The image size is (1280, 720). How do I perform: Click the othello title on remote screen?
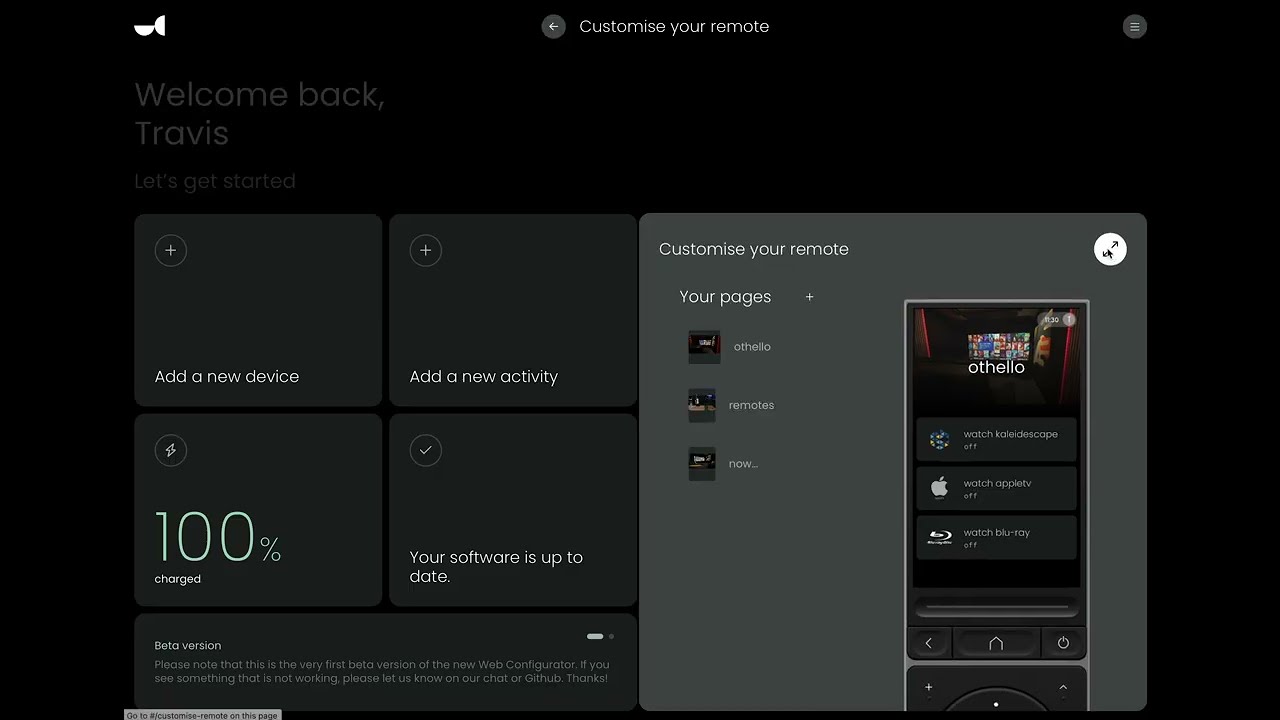click(x=996, y=367)
